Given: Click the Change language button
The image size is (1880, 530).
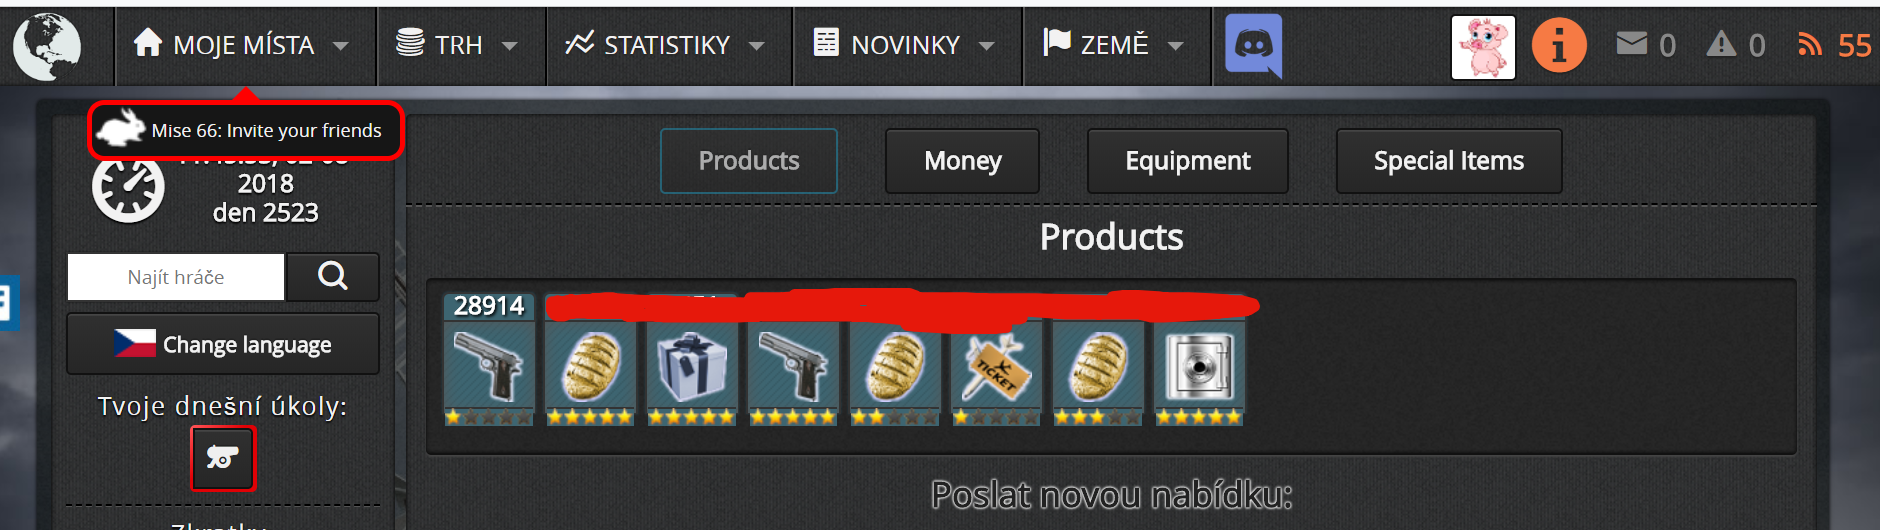Looking at the screenshot, I should (x=223, y=344).
